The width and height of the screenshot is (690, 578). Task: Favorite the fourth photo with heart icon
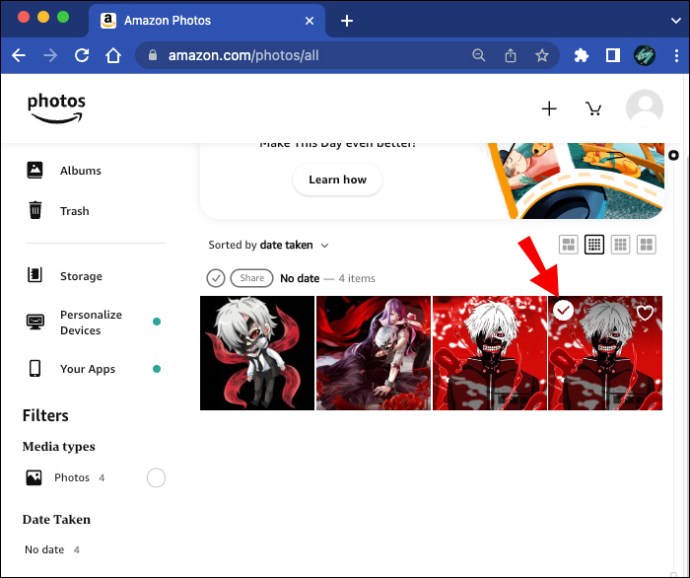pyautogui.click(x=645, y=313)
